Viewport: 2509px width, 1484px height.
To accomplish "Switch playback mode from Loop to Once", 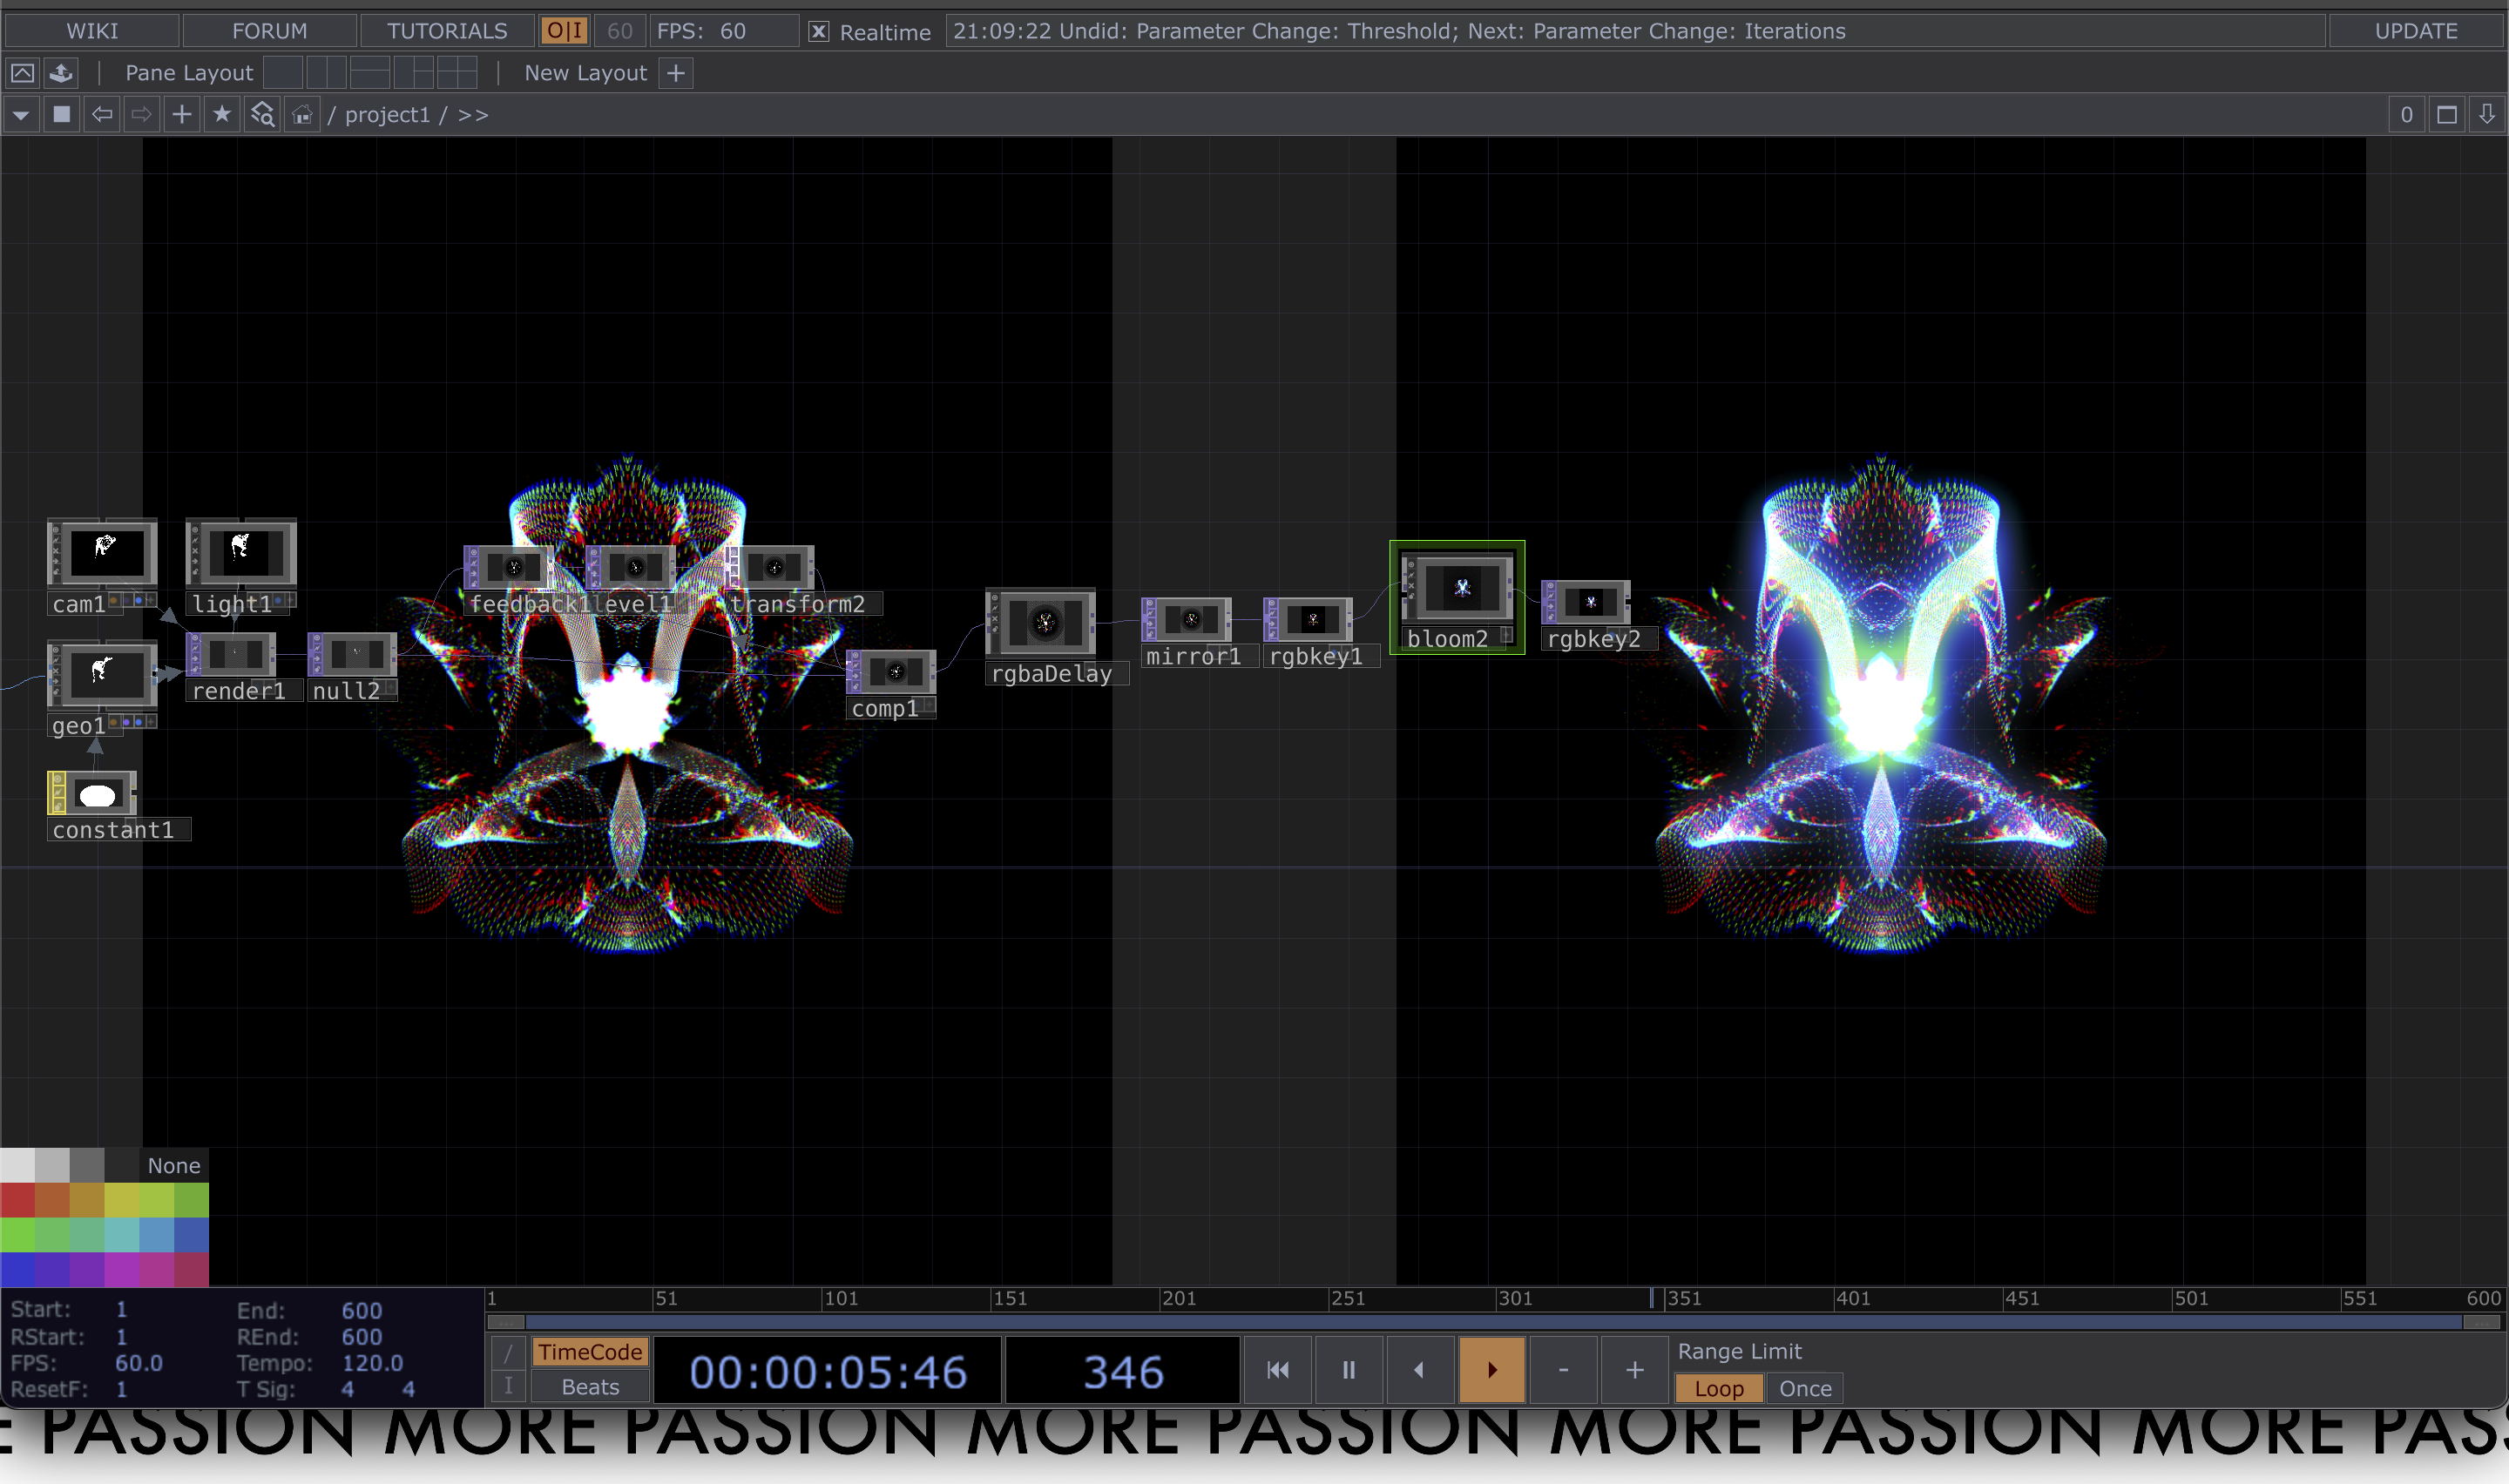I will [1804, 1388].
